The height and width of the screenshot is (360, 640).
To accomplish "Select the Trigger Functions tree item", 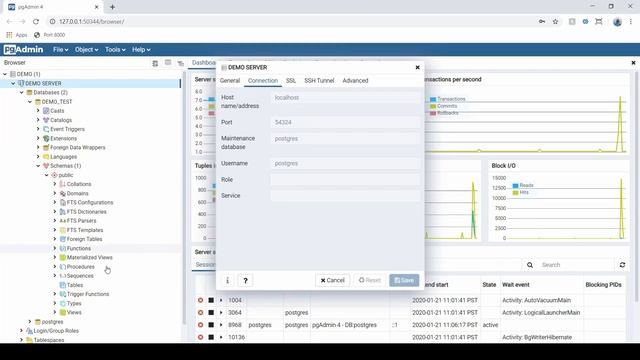I will [88, 294].
